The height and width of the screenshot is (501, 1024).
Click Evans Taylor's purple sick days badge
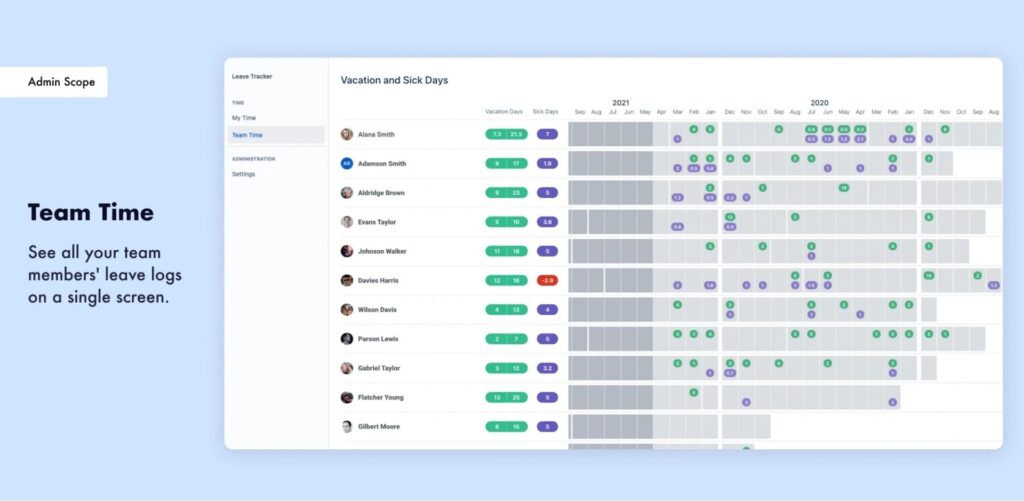tap(547, 222)
